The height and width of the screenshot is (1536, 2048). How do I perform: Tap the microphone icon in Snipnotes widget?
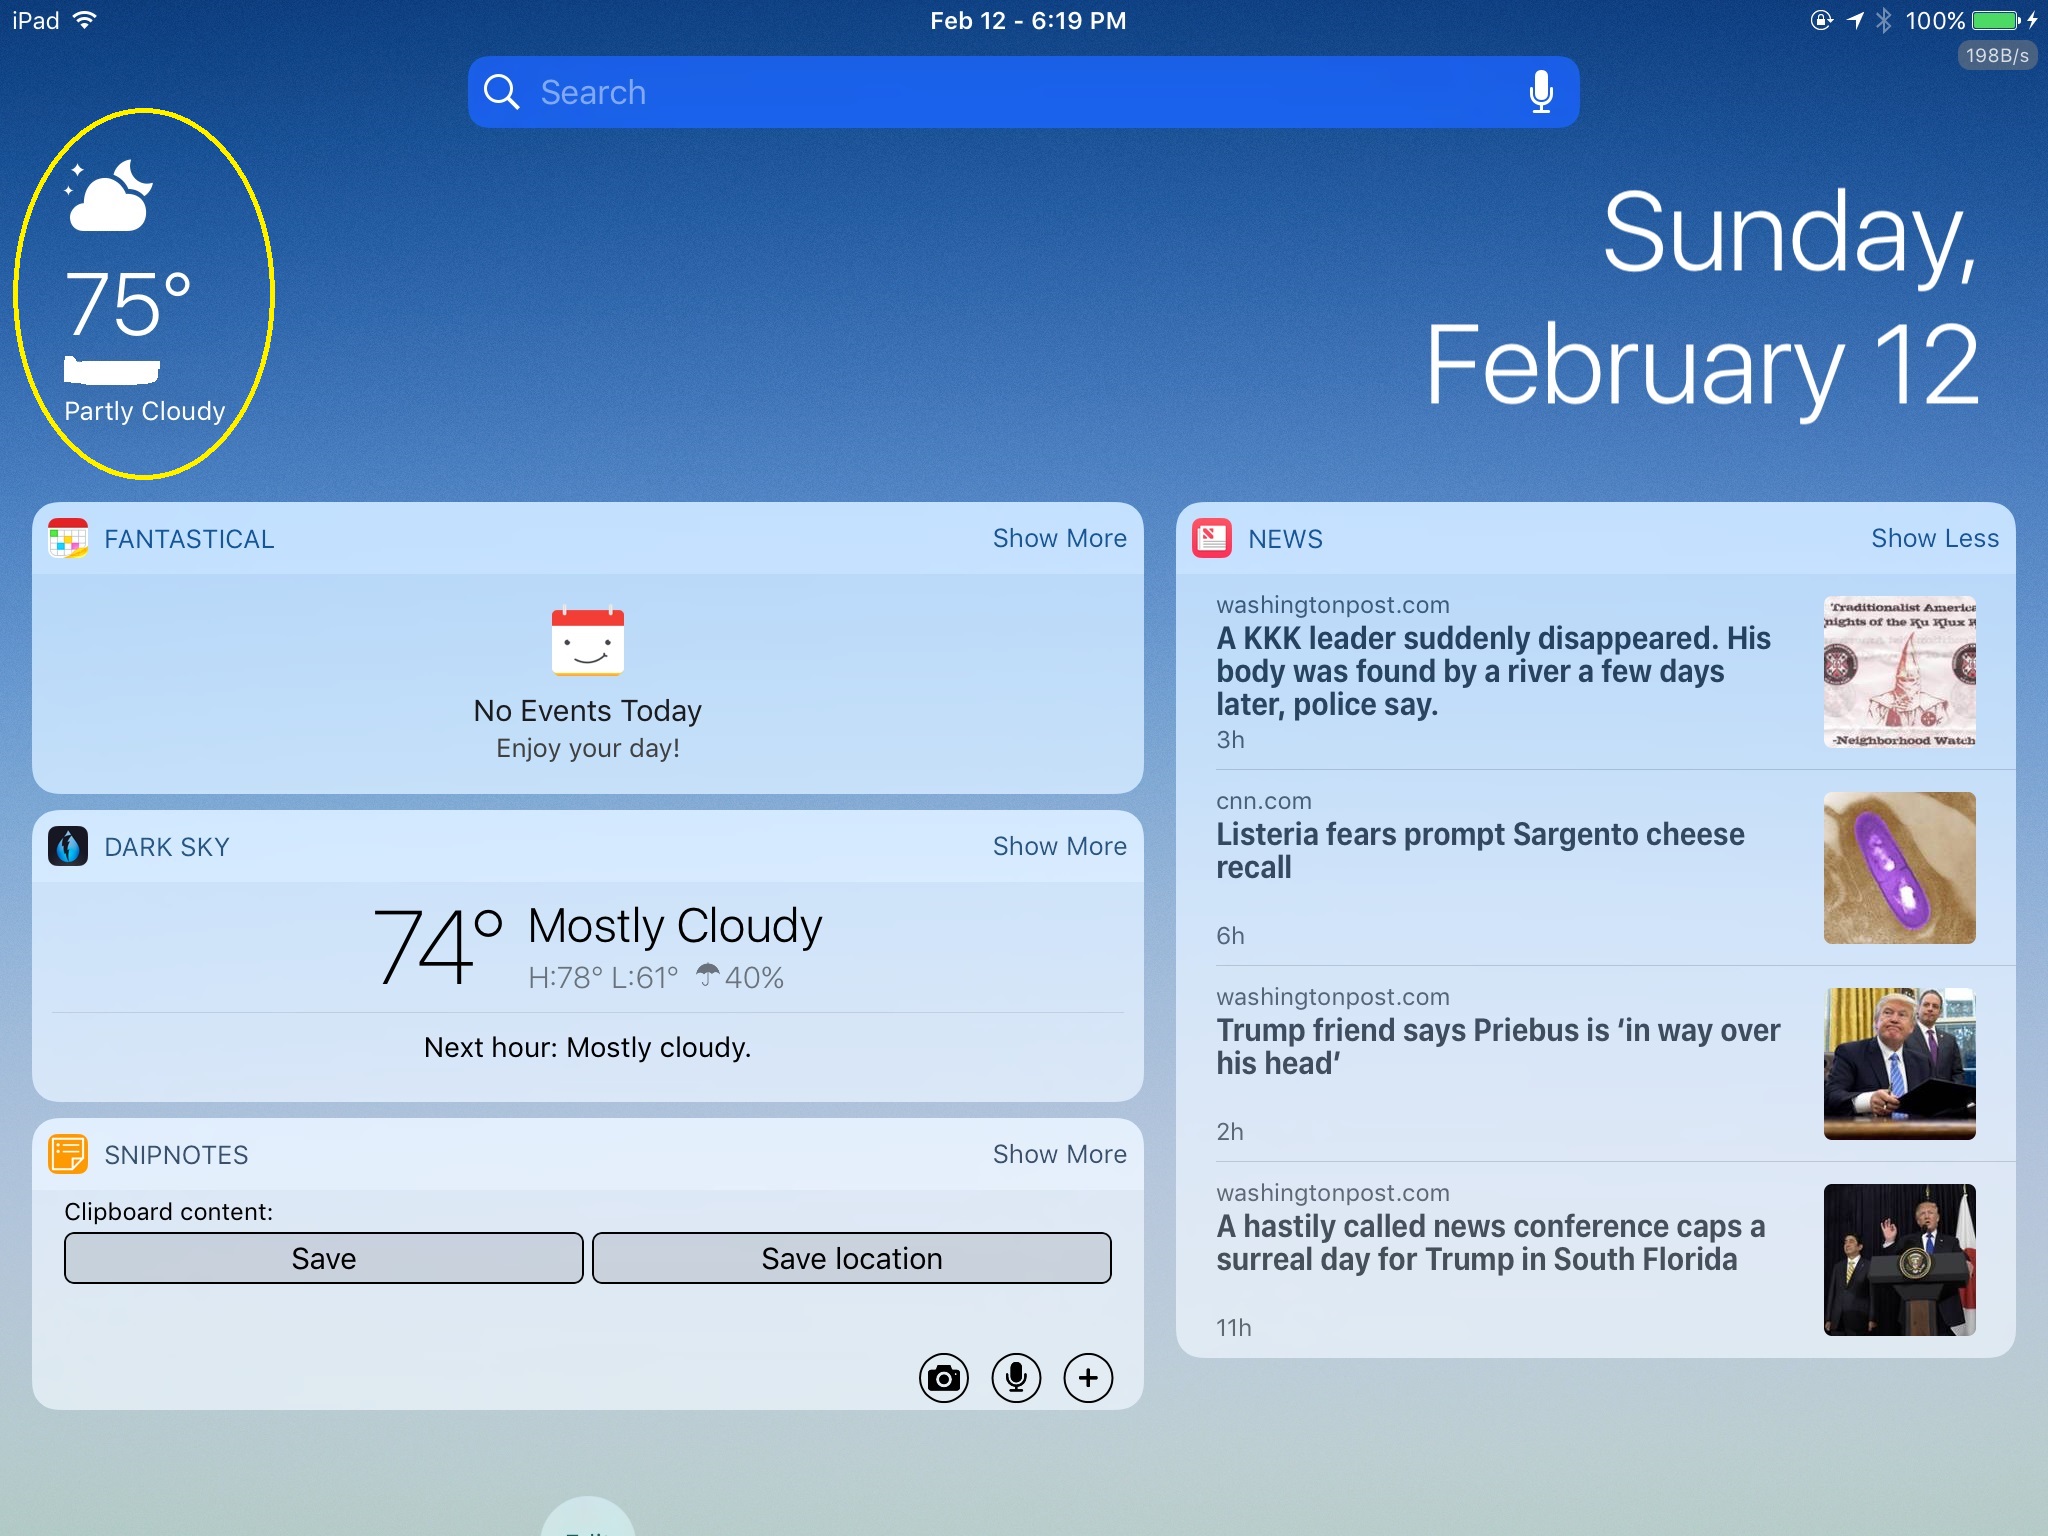click(x=1016, y=1379)
